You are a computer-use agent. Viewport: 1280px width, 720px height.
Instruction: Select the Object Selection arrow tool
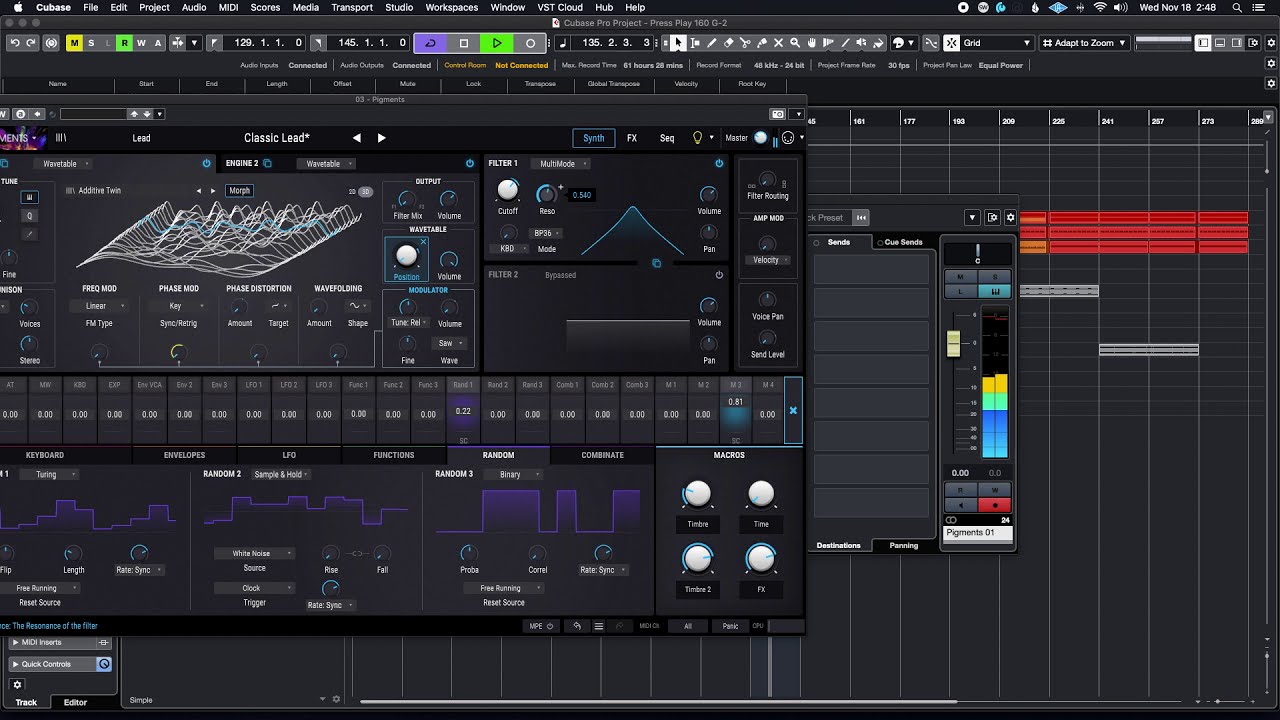pos(678,43)
